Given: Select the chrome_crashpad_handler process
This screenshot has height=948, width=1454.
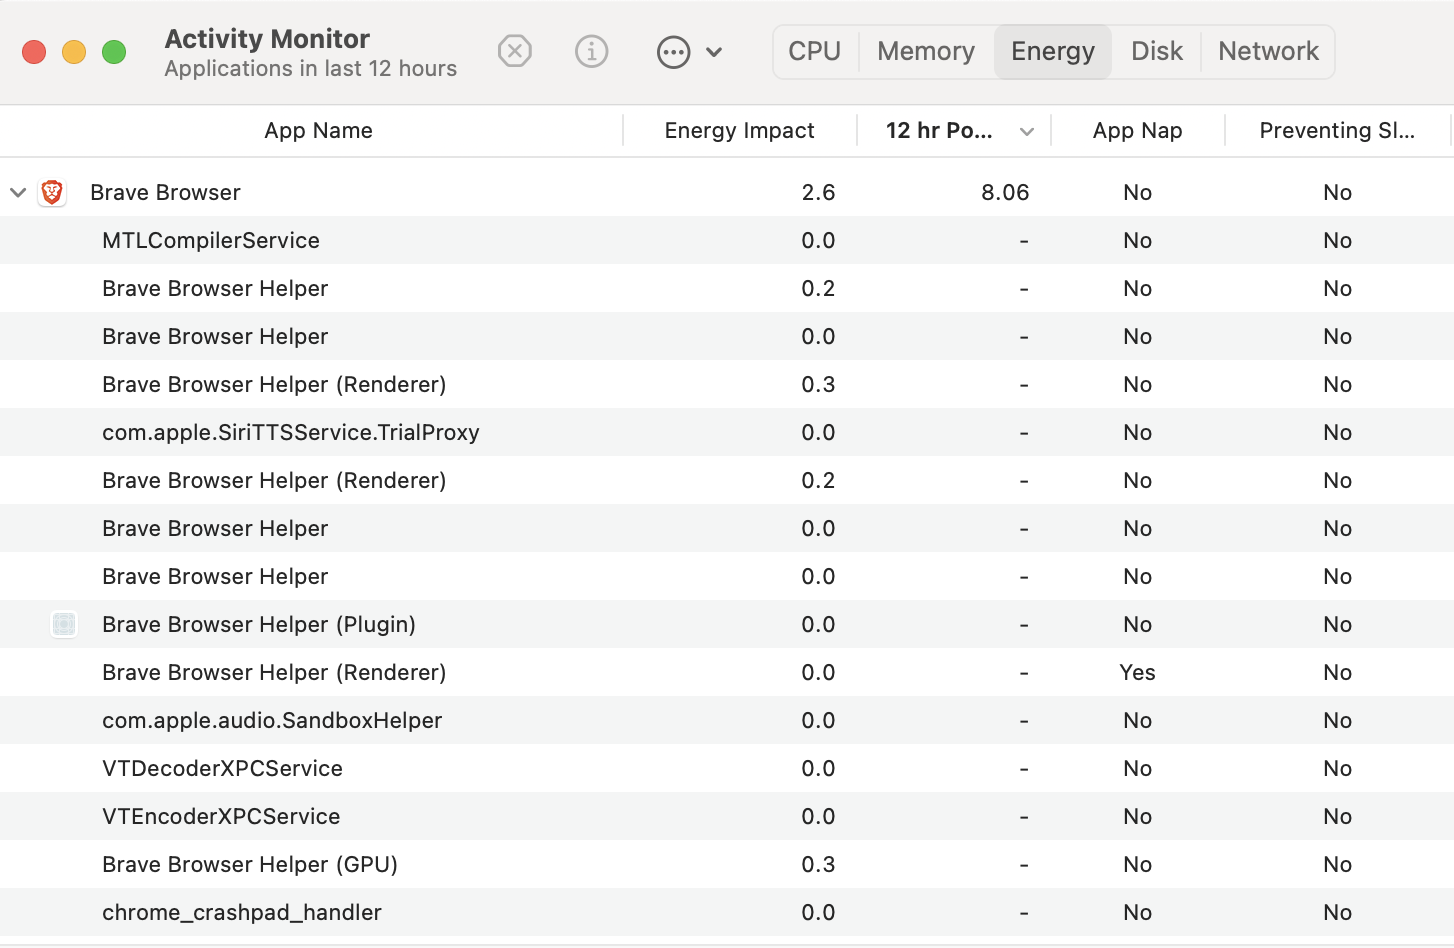Looking at the screenshot, I should (x=727, y=912).
